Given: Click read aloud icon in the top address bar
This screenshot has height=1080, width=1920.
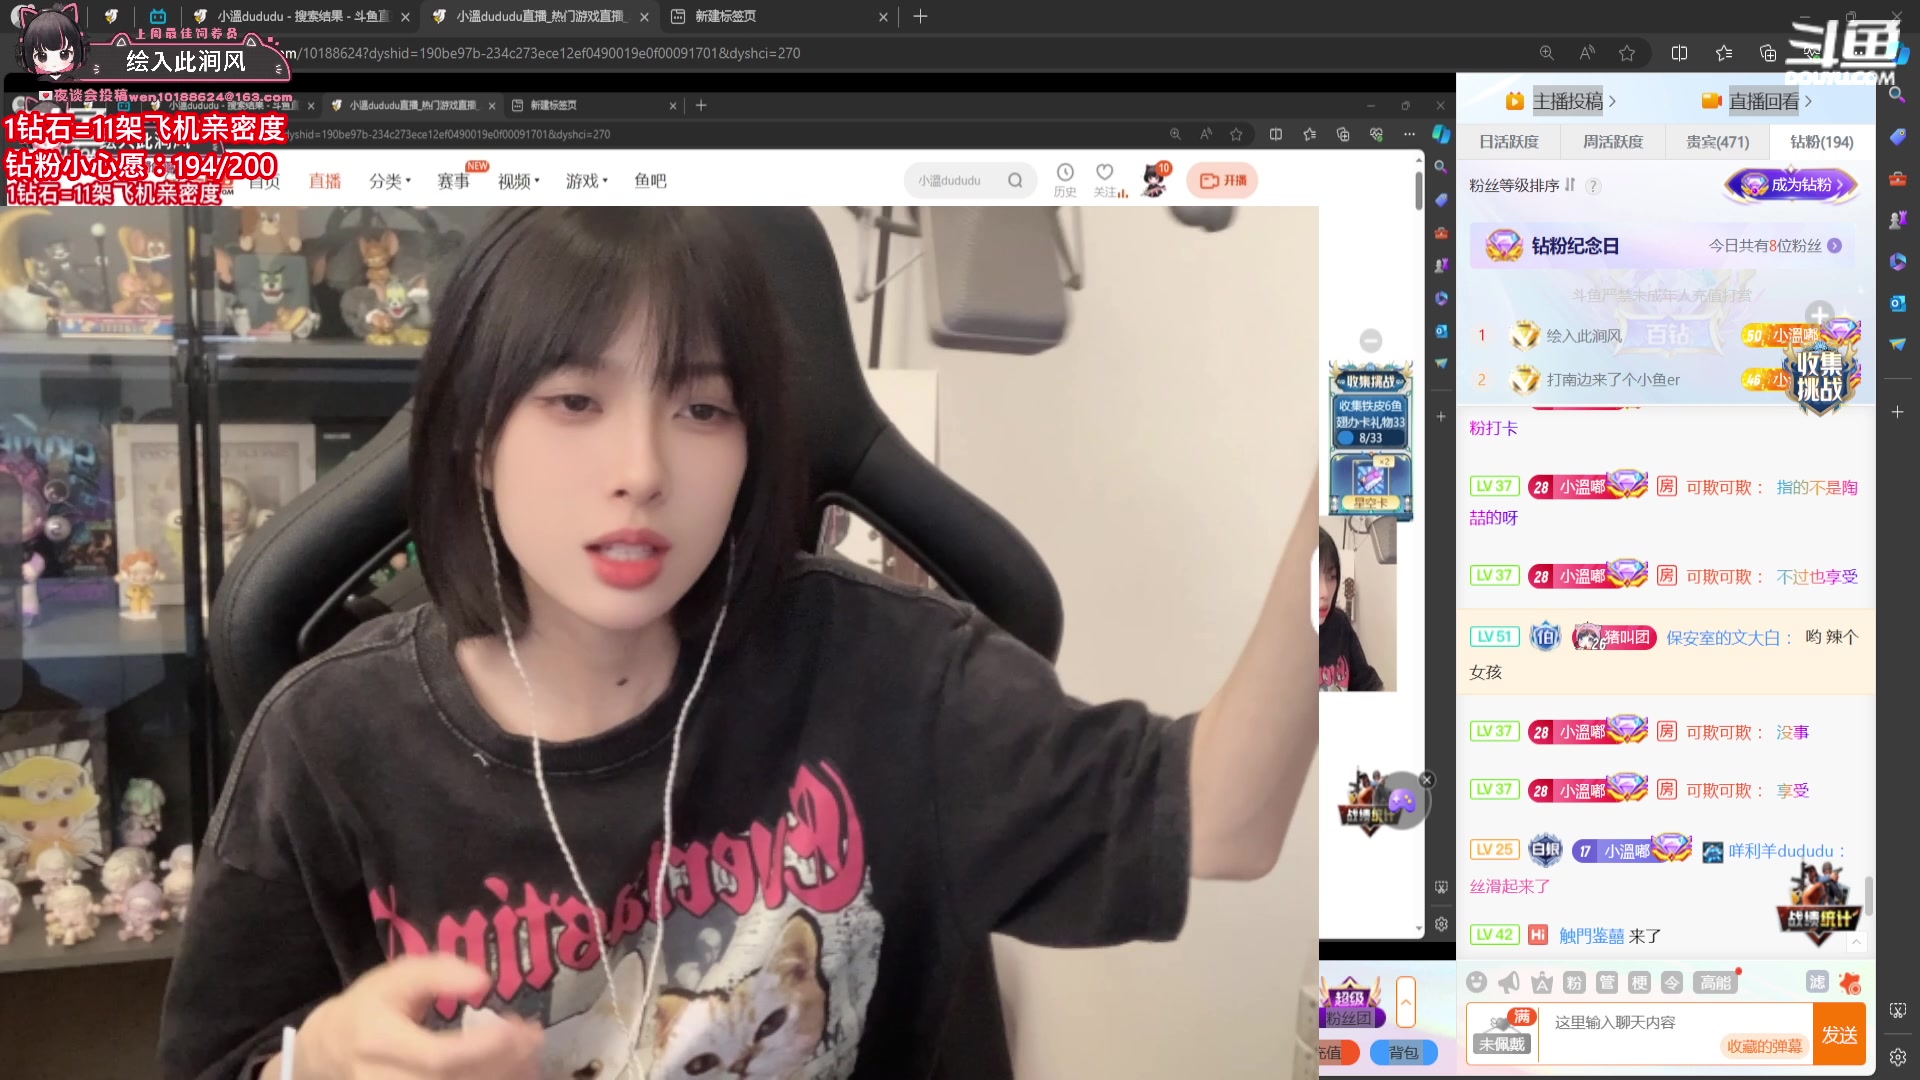Looking at the screenshot, I should 1587,53.
